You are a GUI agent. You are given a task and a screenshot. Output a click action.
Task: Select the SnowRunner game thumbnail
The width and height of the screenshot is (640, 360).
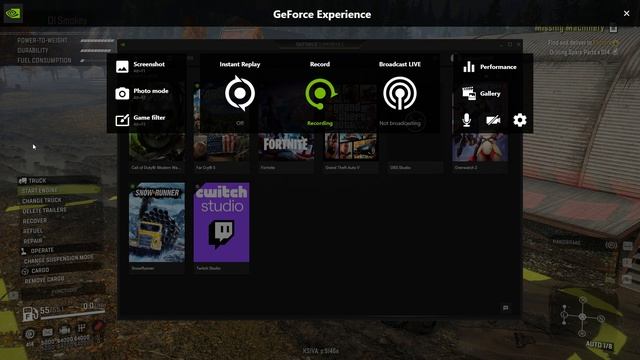coord(157,222)
